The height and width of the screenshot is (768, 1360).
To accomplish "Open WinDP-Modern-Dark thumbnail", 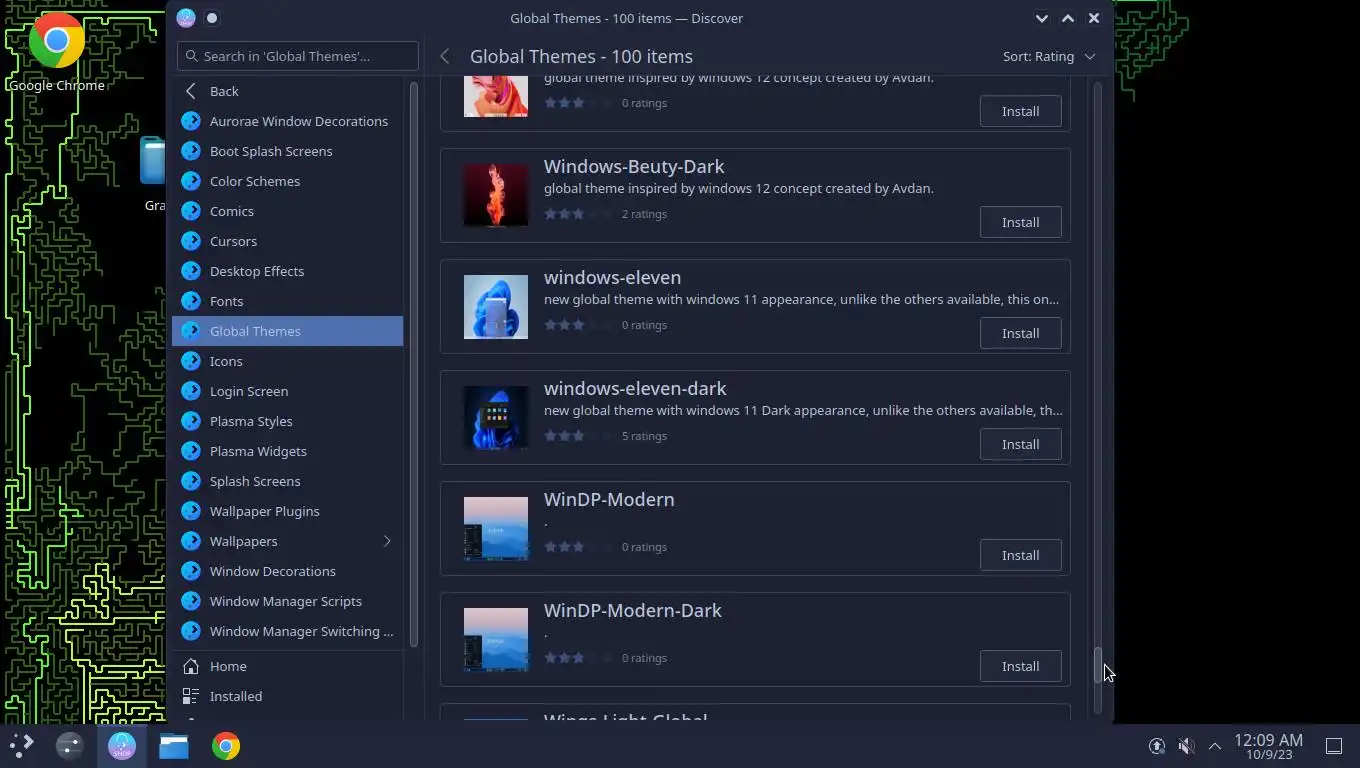I will point(496,639).
